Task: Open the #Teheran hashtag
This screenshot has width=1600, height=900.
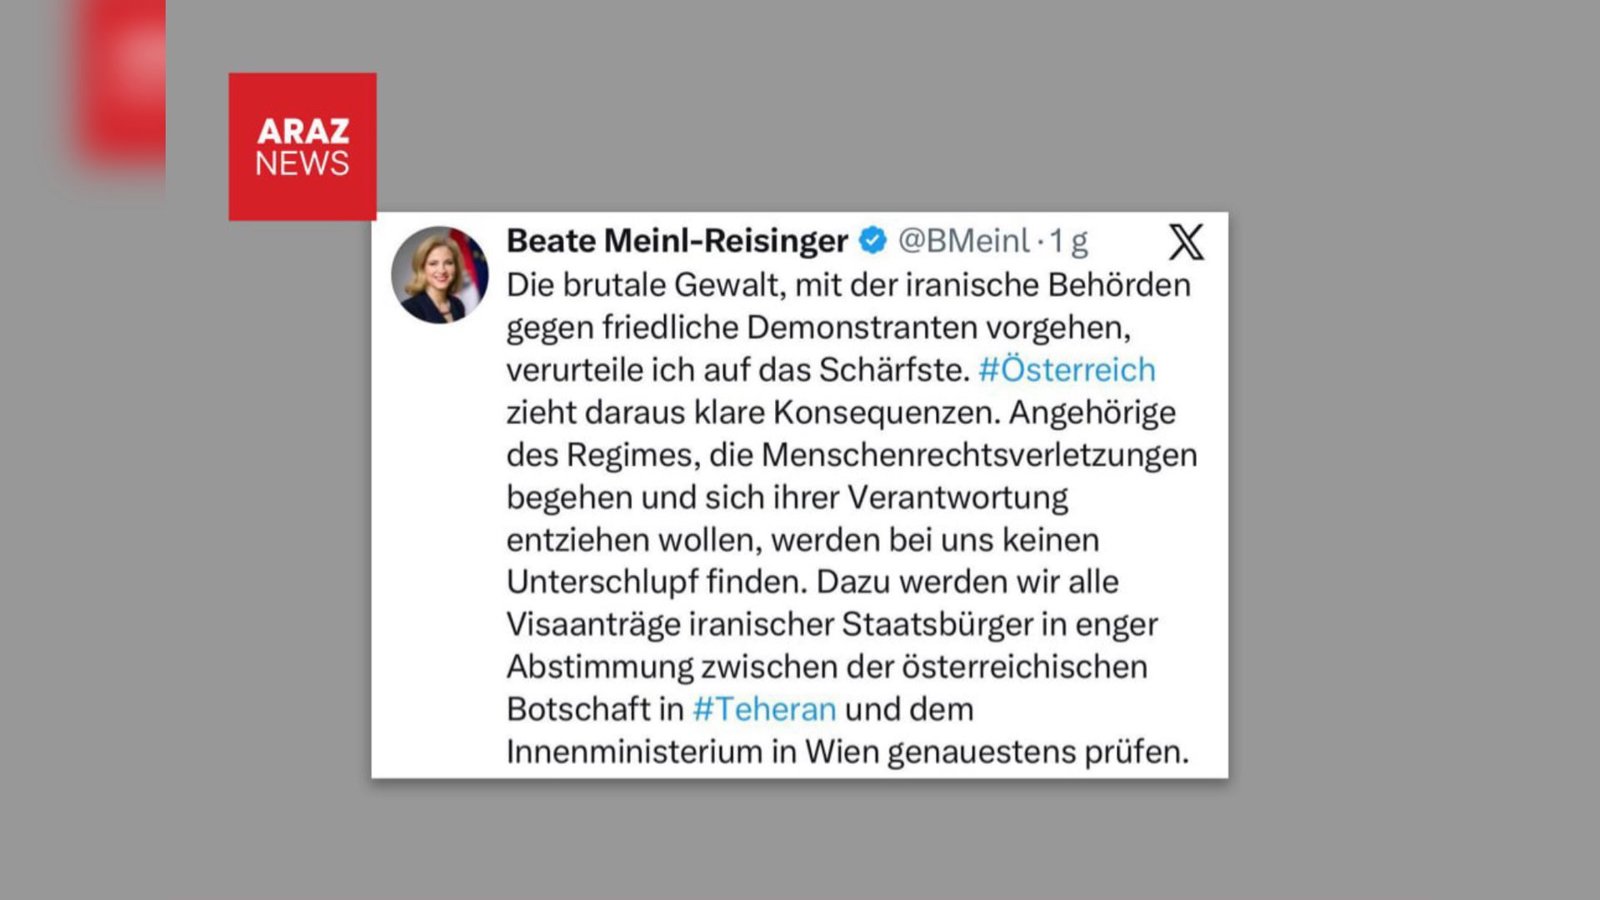Action: [764, 709]
